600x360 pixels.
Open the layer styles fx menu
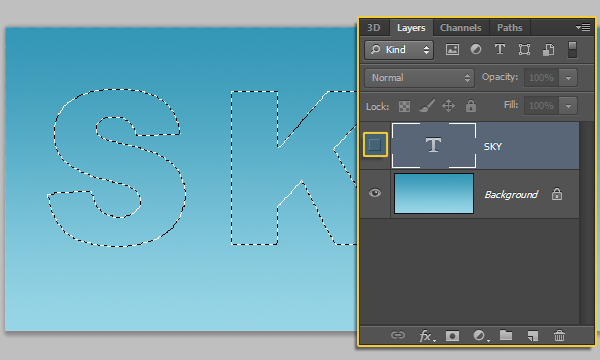coord(426,336)
